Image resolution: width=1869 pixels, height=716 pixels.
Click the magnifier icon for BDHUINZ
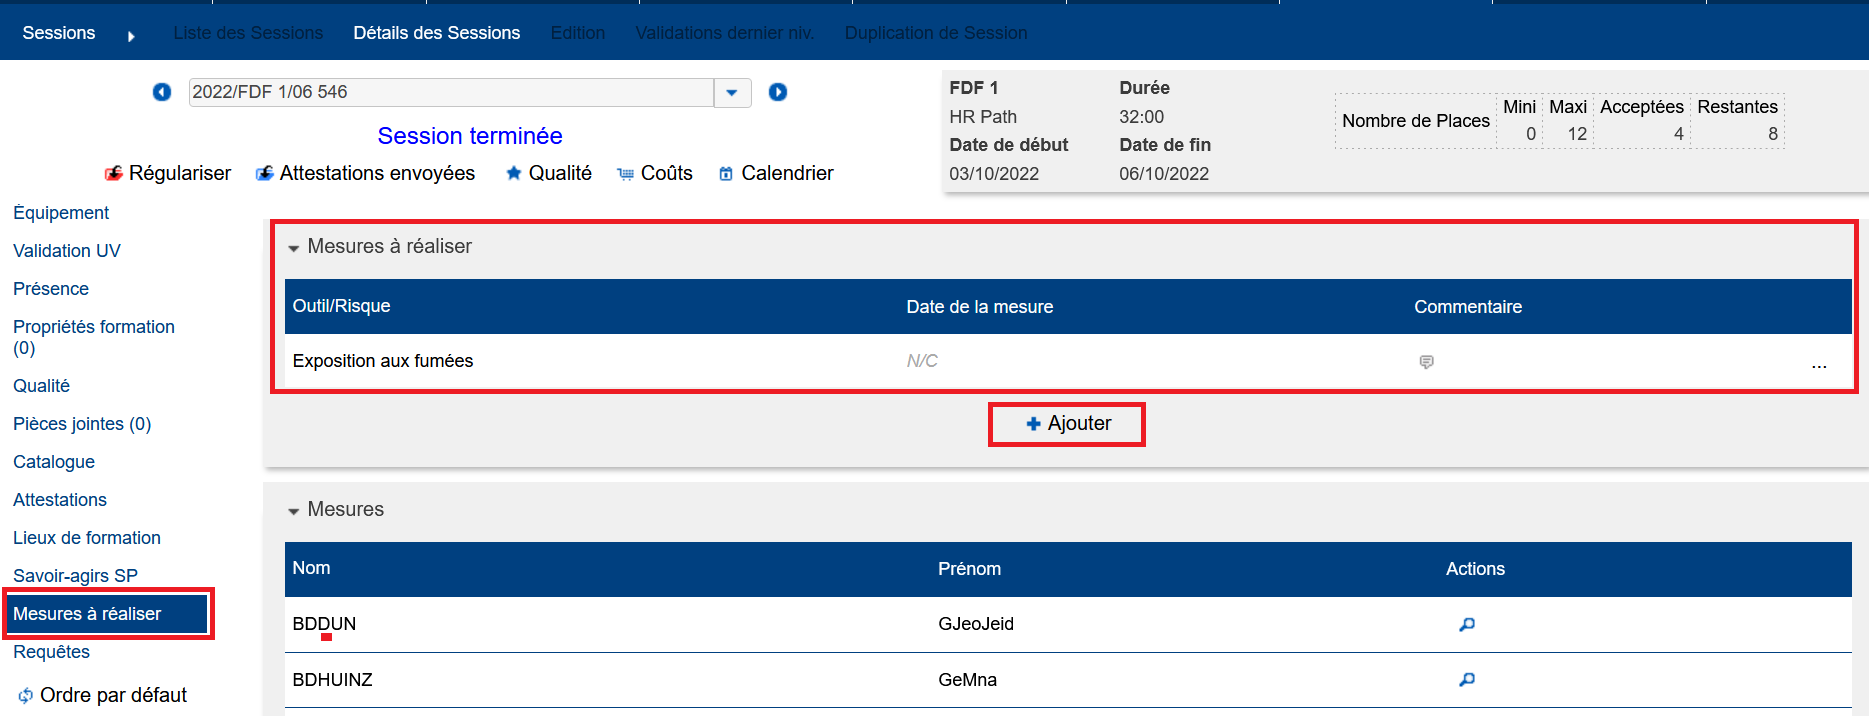click(1467, 680)
